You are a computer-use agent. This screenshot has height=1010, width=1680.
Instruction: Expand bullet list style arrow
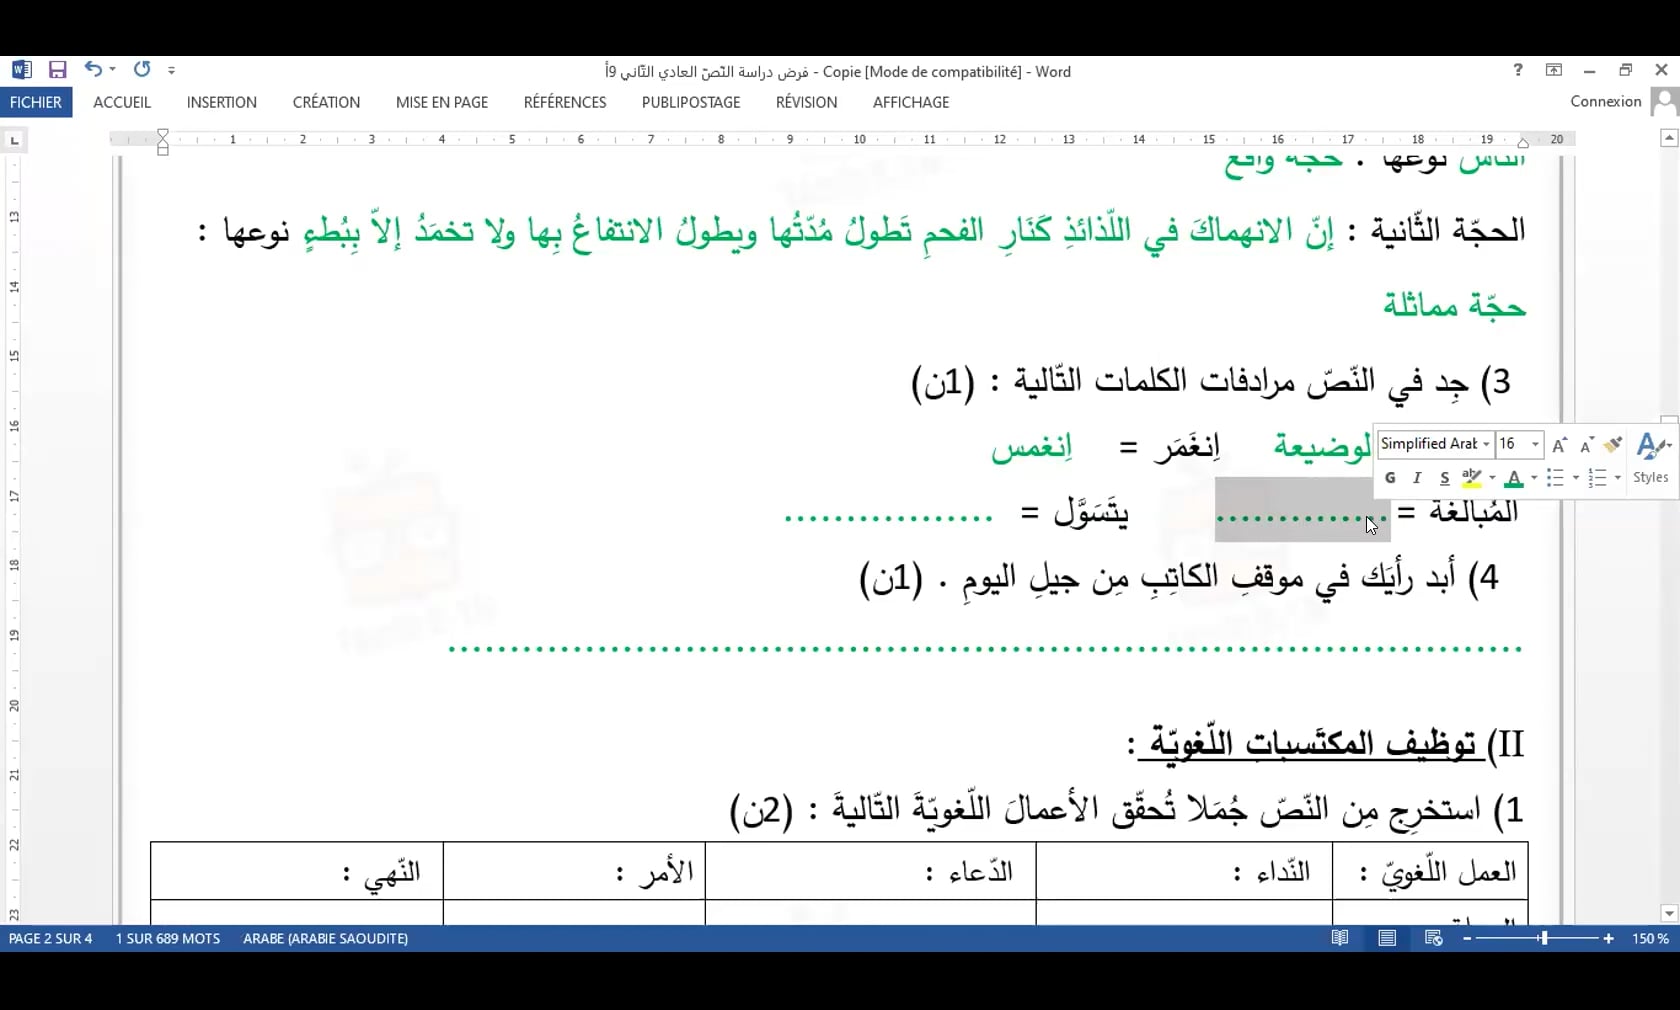tap(1575, 478)
